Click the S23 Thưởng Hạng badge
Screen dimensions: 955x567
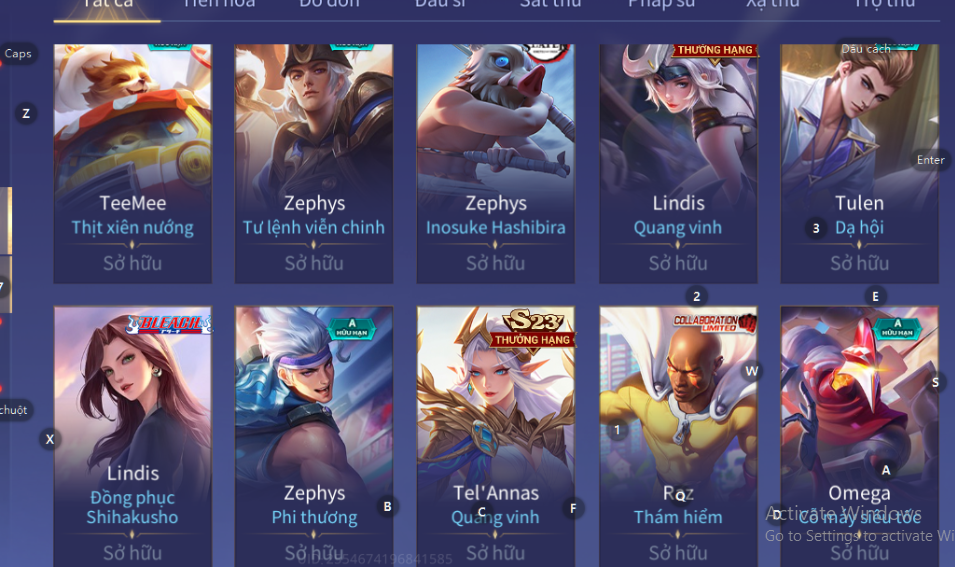coord(532,328)
